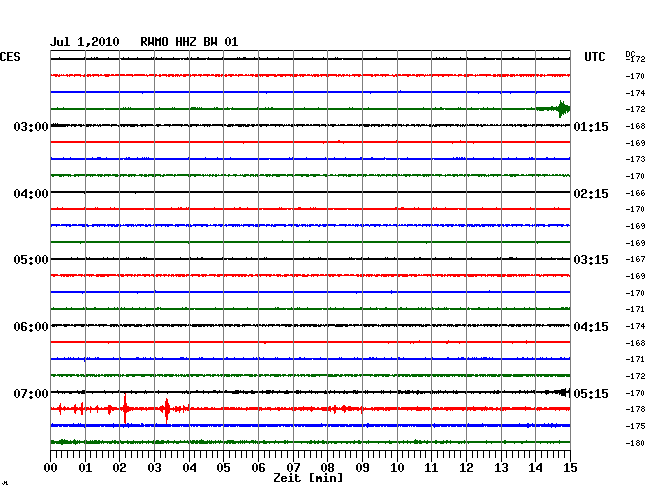Click the small red burst after minute 08

click(344, 409)
